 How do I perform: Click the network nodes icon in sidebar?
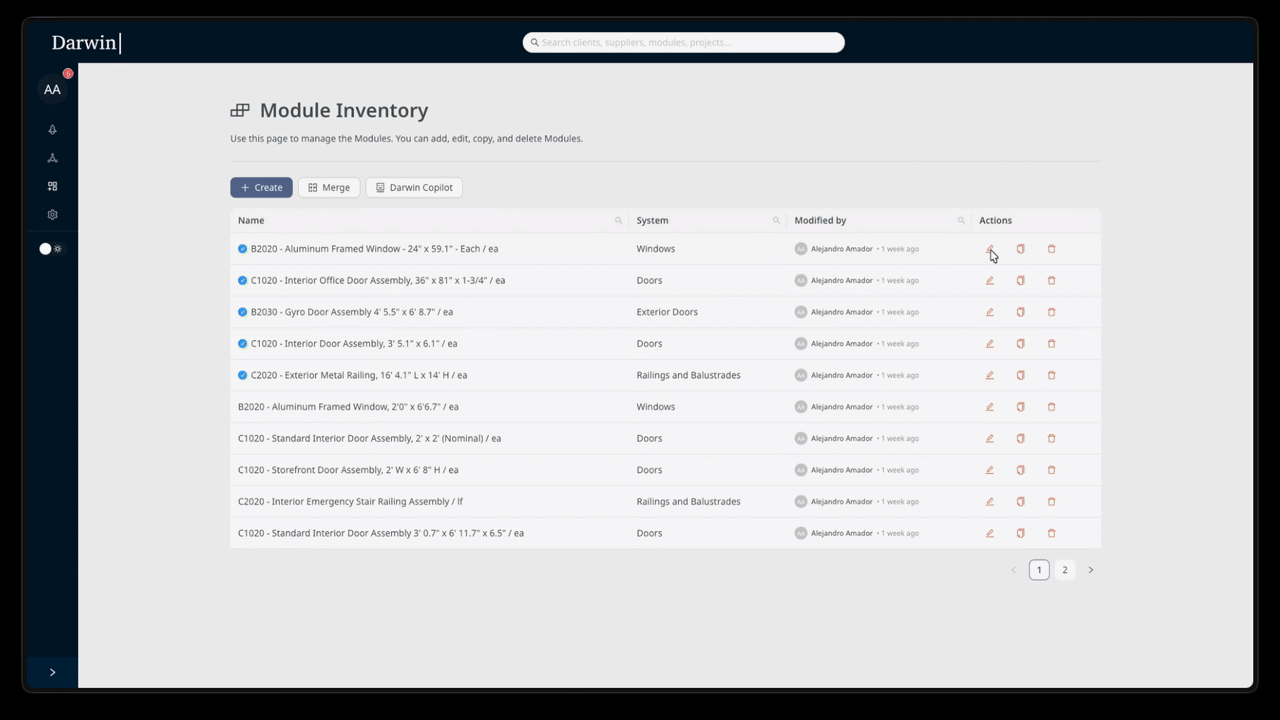(x=52, y=158)
